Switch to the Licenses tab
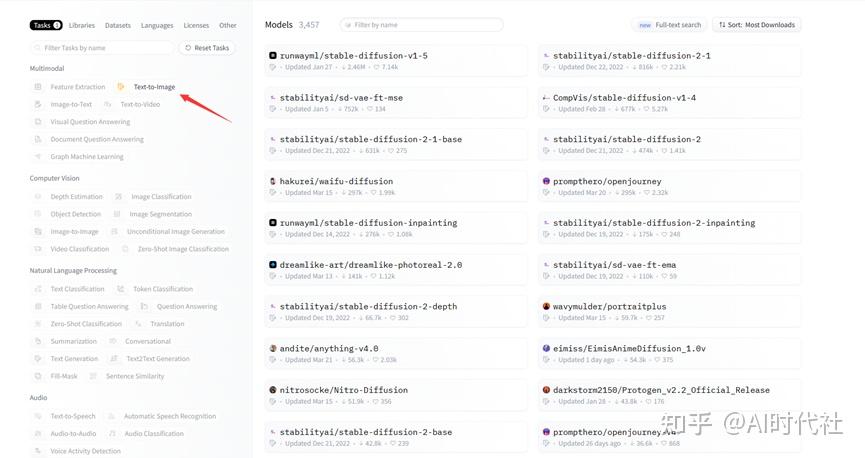865x458 pixels. [196, 25]
